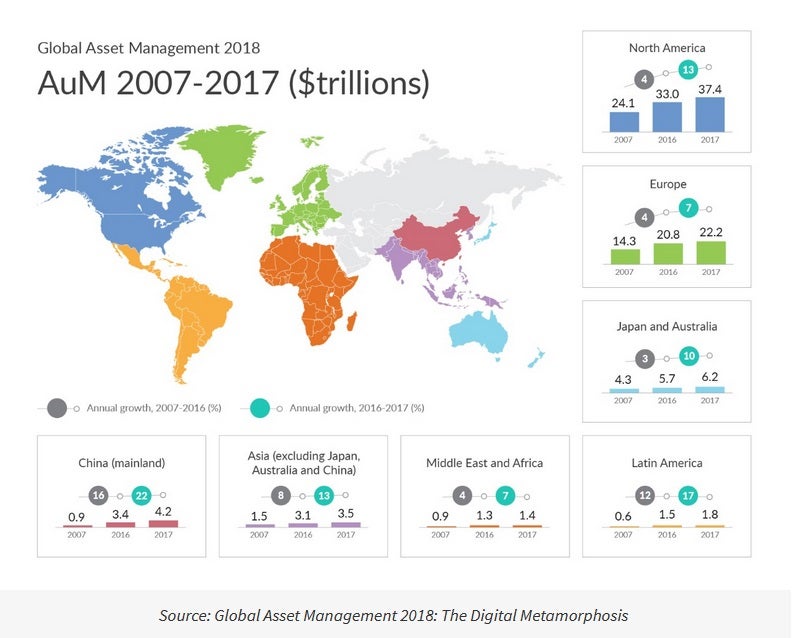Image resolution: width=799 pixels, height=638 pixels.
Task: Click North America's 2017 bar showing 37.4
Action: (x=709, y=115)
